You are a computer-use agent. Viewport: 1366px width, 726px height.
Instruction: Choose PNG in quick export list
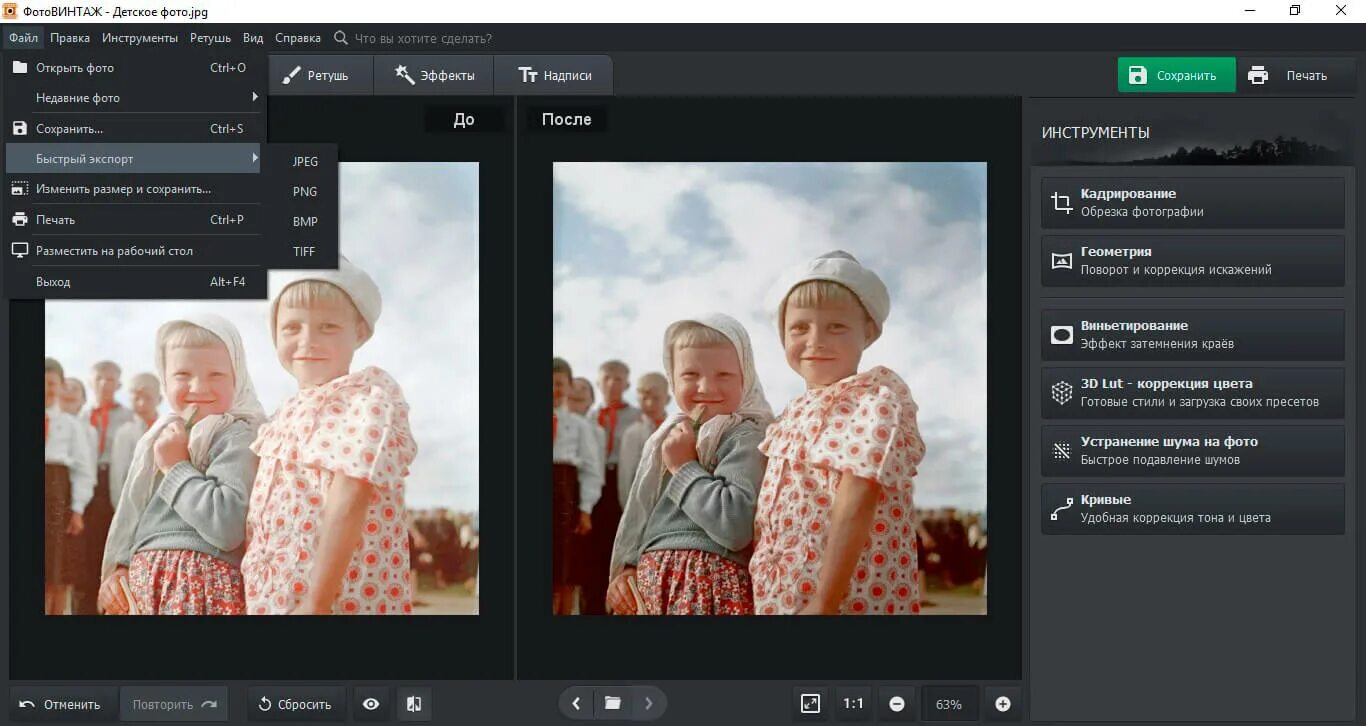(x=305, y=191)
